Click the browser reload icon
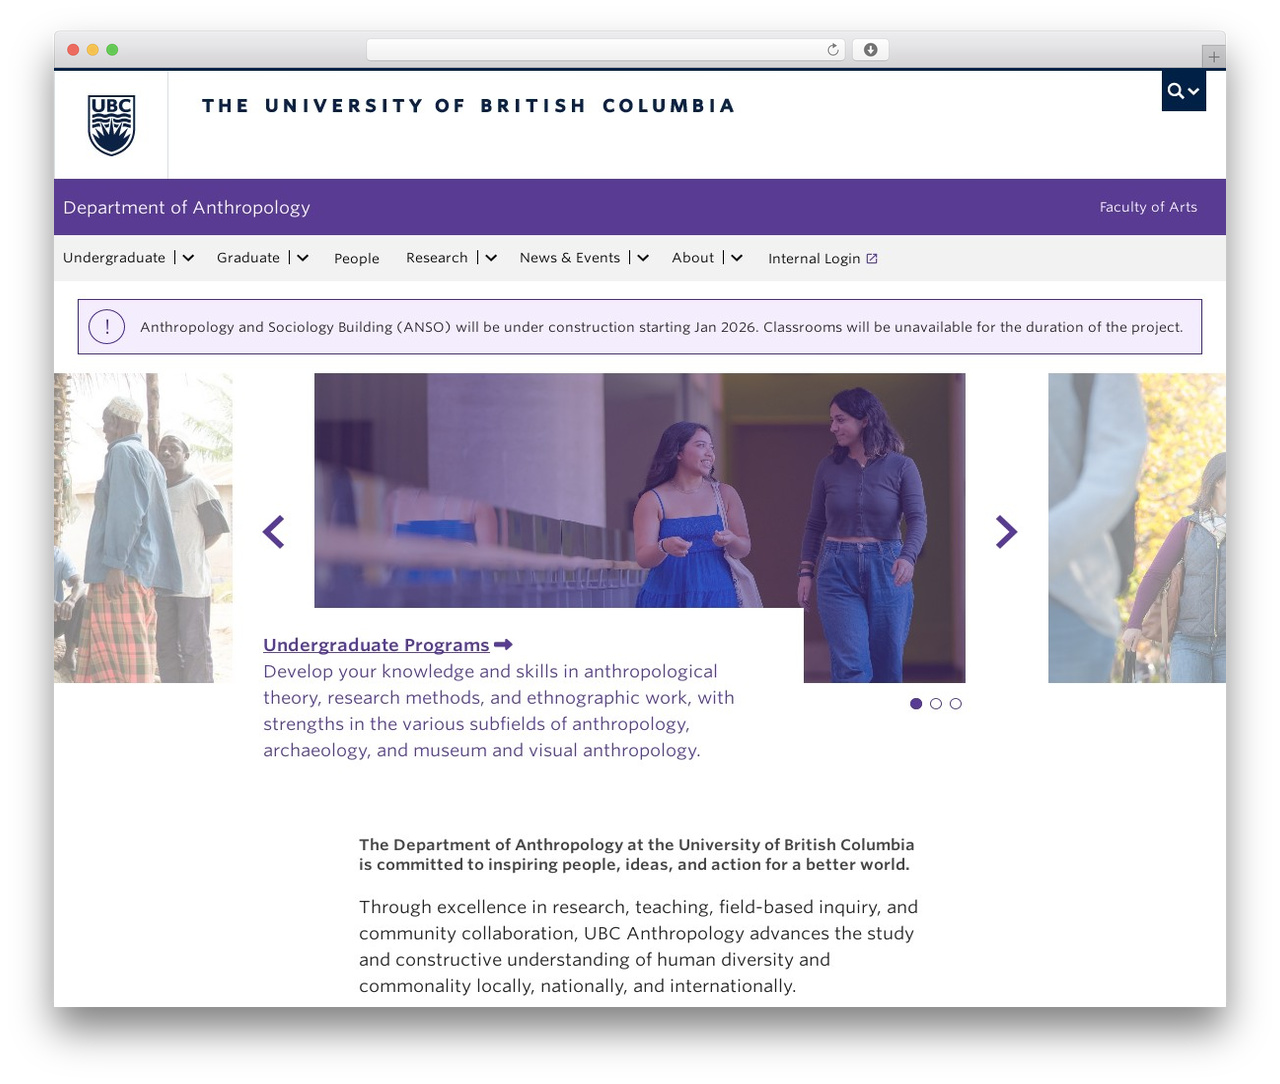Screen dimensions: 1280x1084 tap(832, 50)
